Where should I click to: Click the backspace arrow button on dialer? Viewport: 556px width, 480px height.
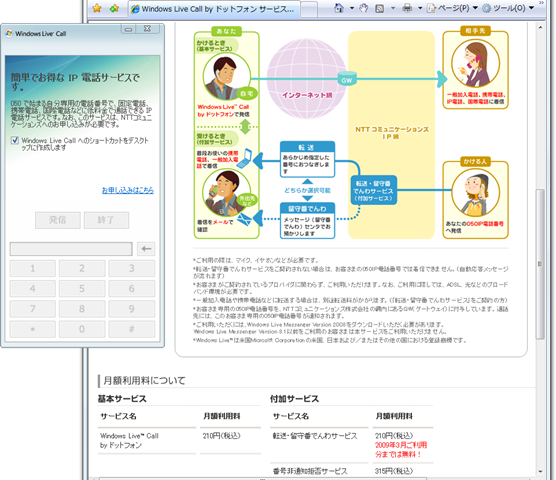[146, 249]
